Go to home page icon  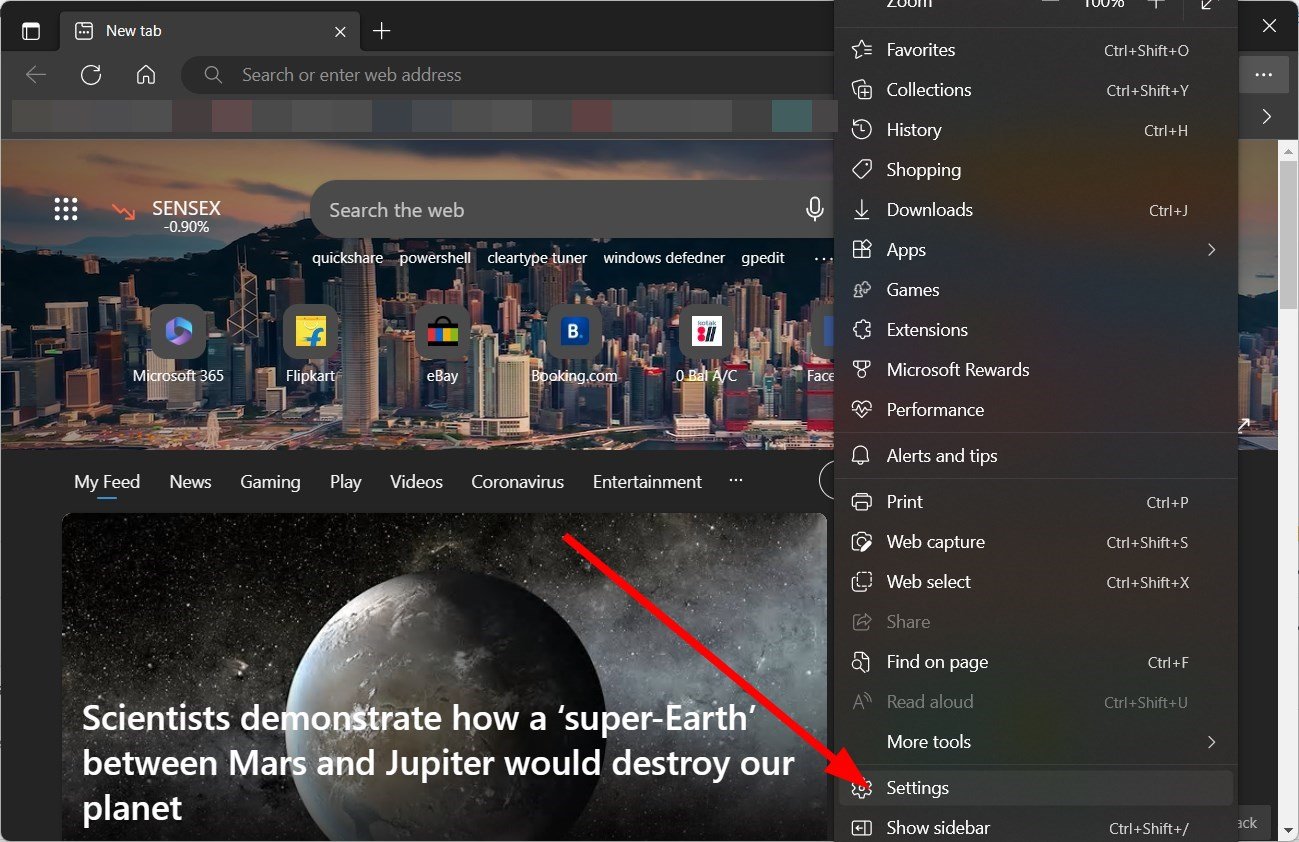pos(146,75)
